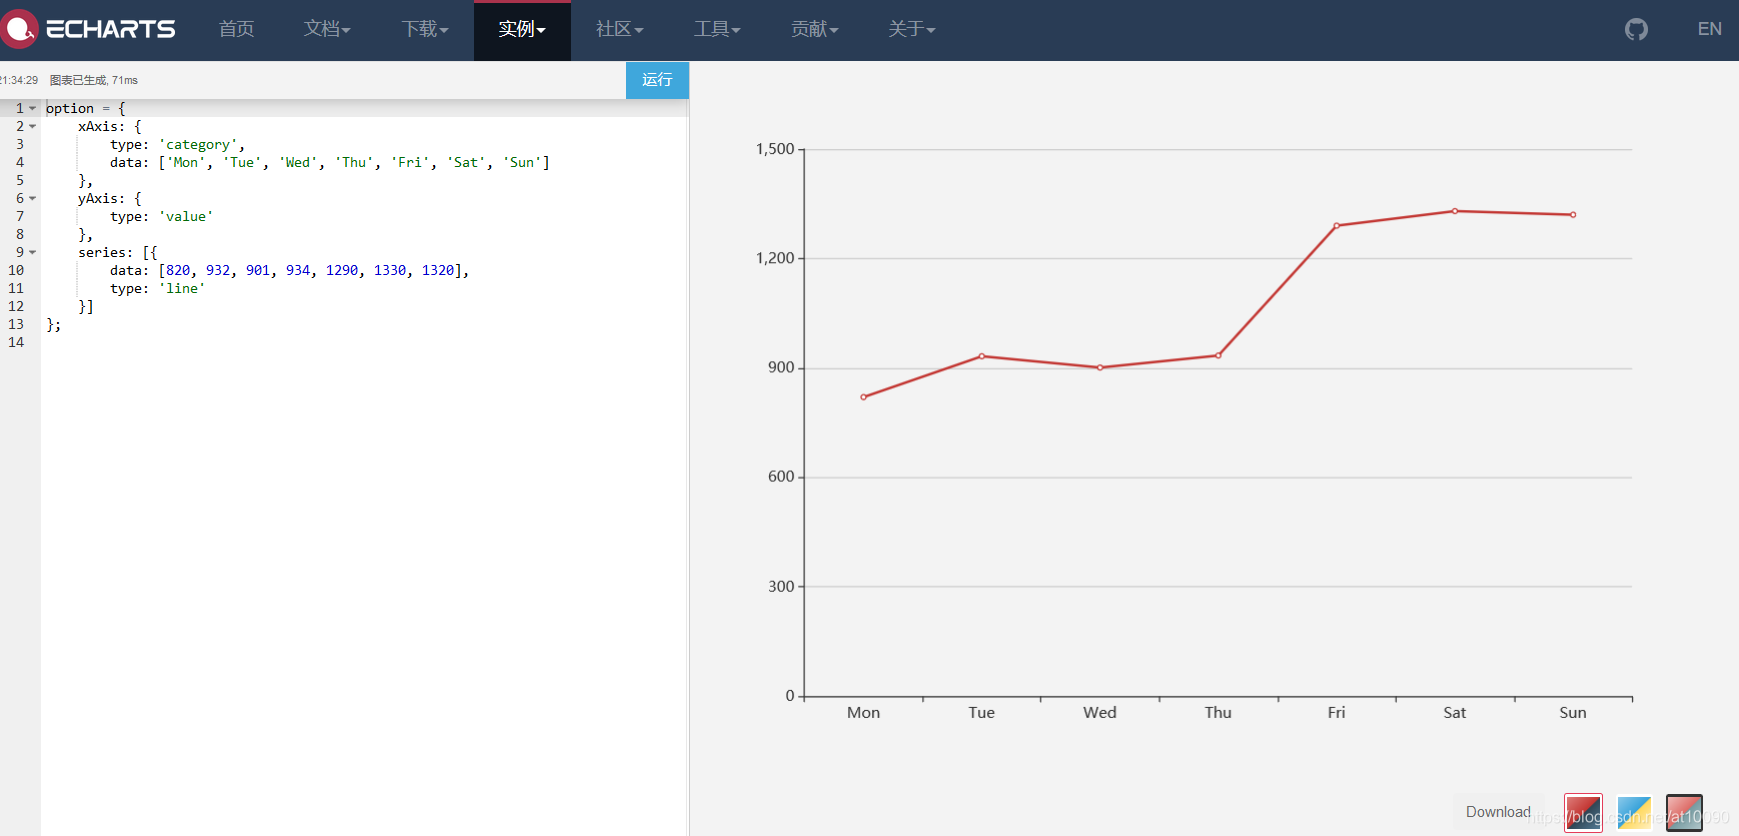The image size is (1739, 836).
Task: Run the code with 运行 button
Action: tap(657, 80)
